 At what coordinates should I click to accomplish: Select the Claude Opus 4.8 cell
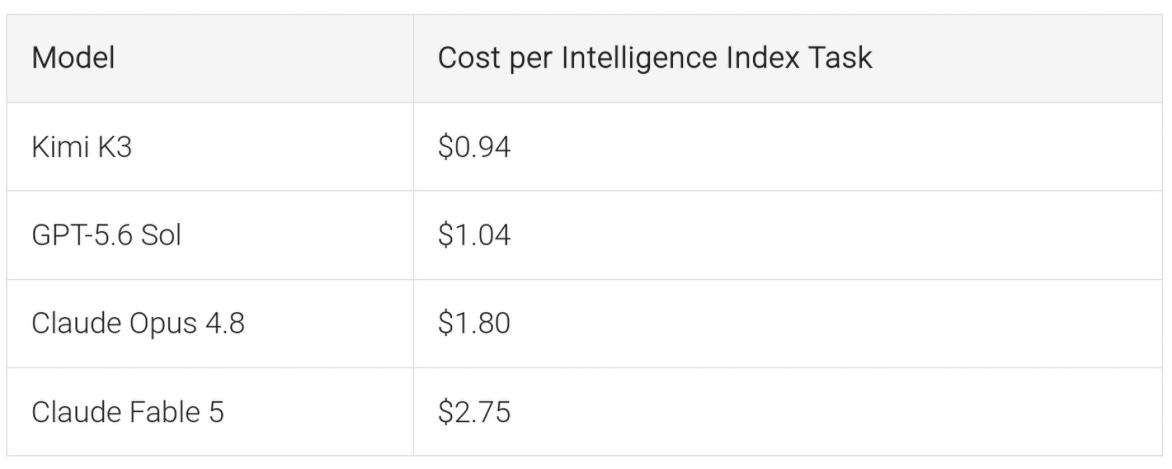[210, 323]
